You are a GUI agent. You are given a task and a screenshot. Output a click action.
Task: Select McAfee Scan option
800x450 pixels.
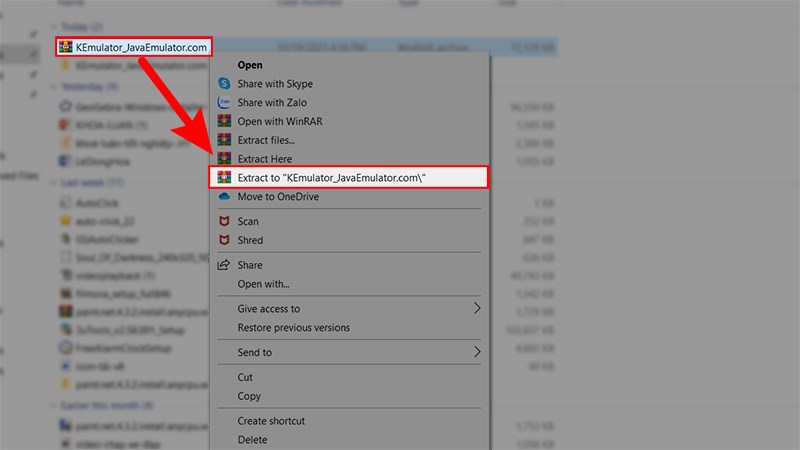pyautogui.click(x=248, y=221)
